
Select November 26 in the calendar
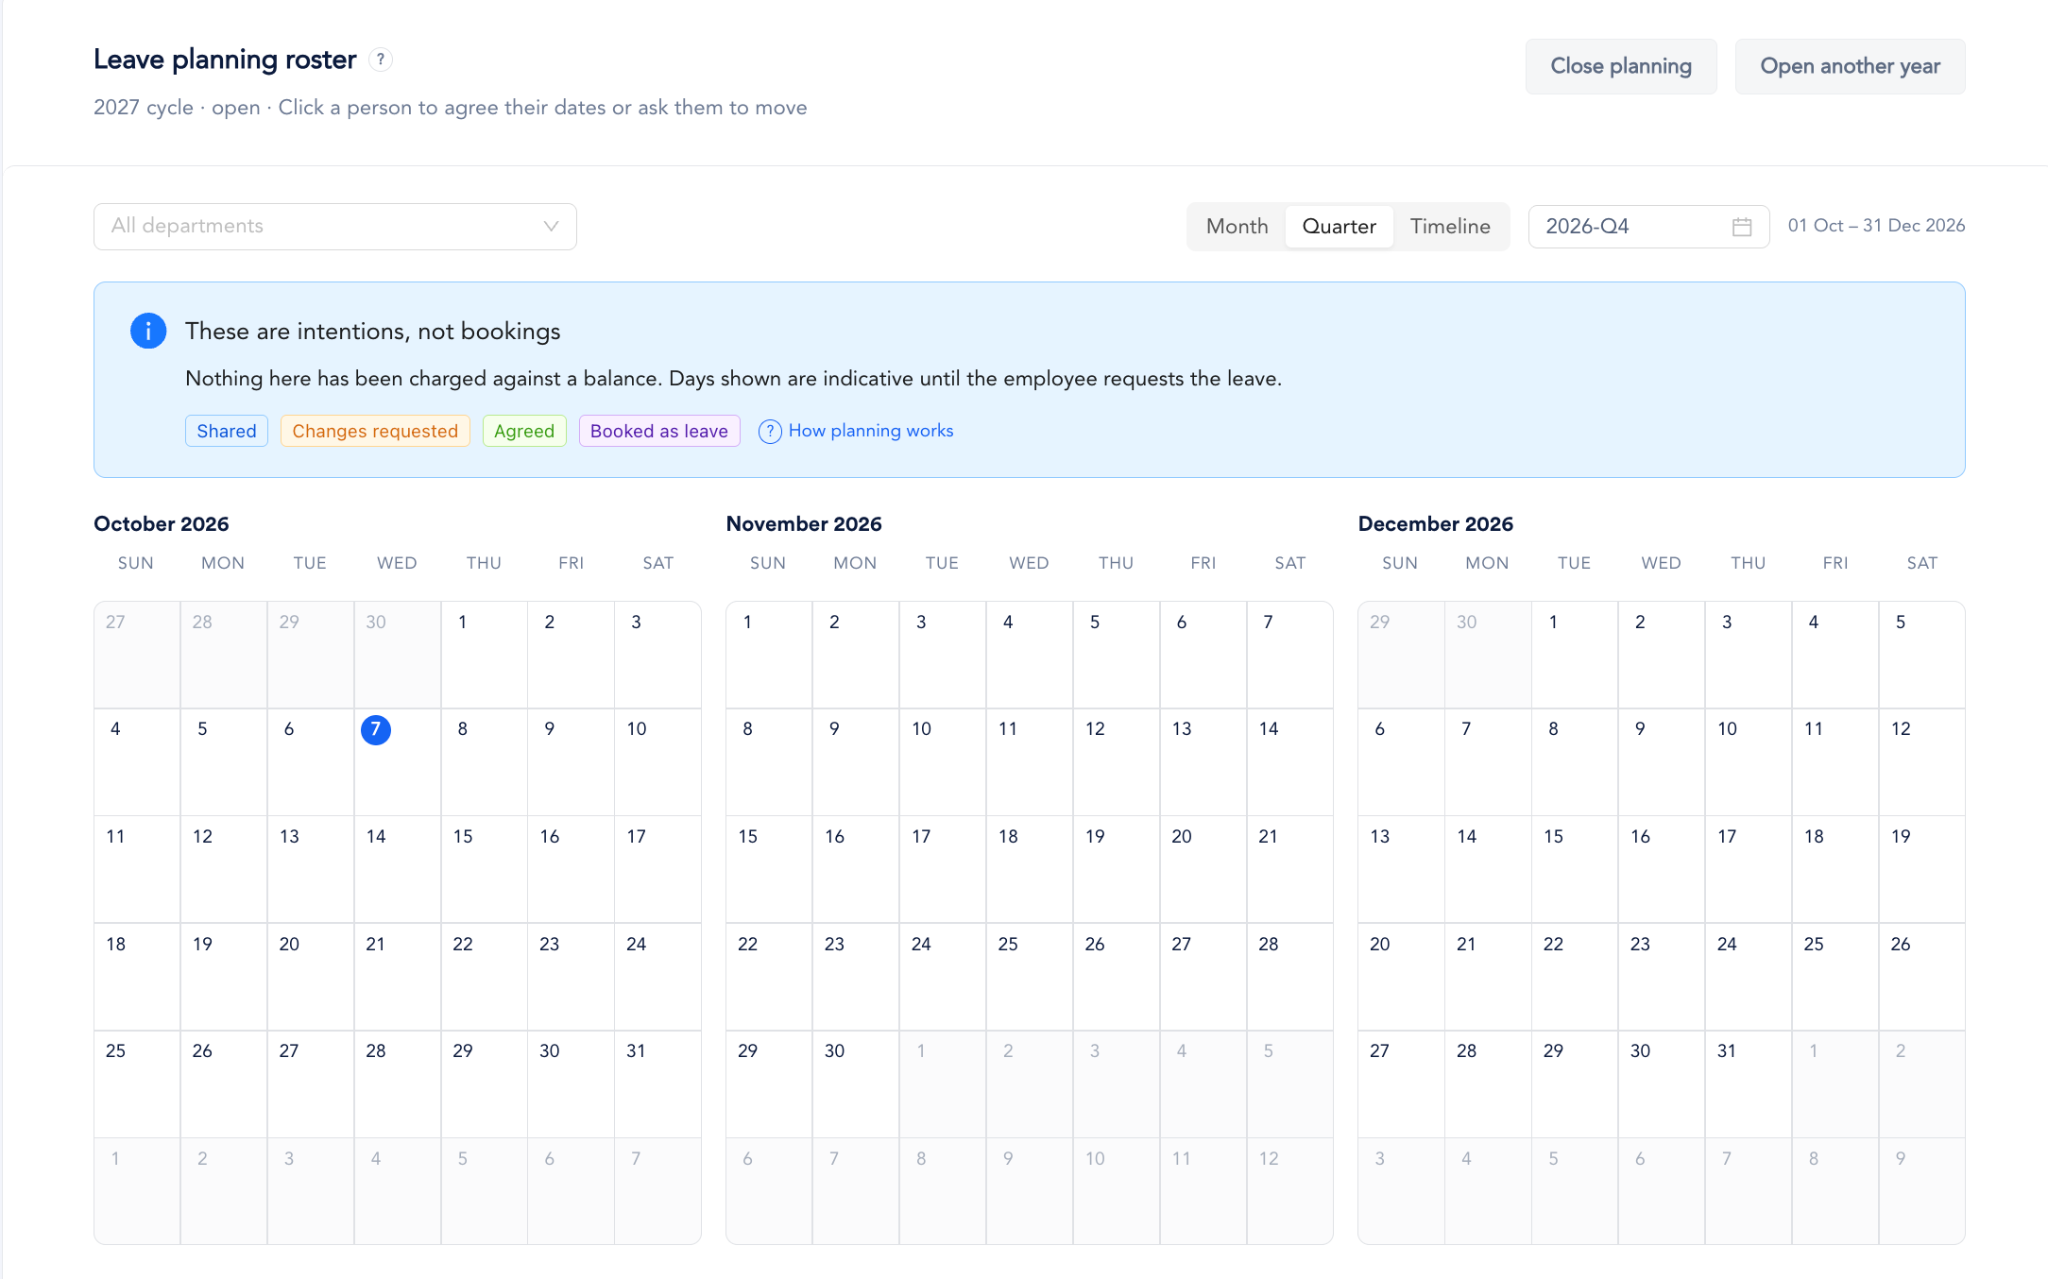pyautogui.click(x=1116, y=977)
